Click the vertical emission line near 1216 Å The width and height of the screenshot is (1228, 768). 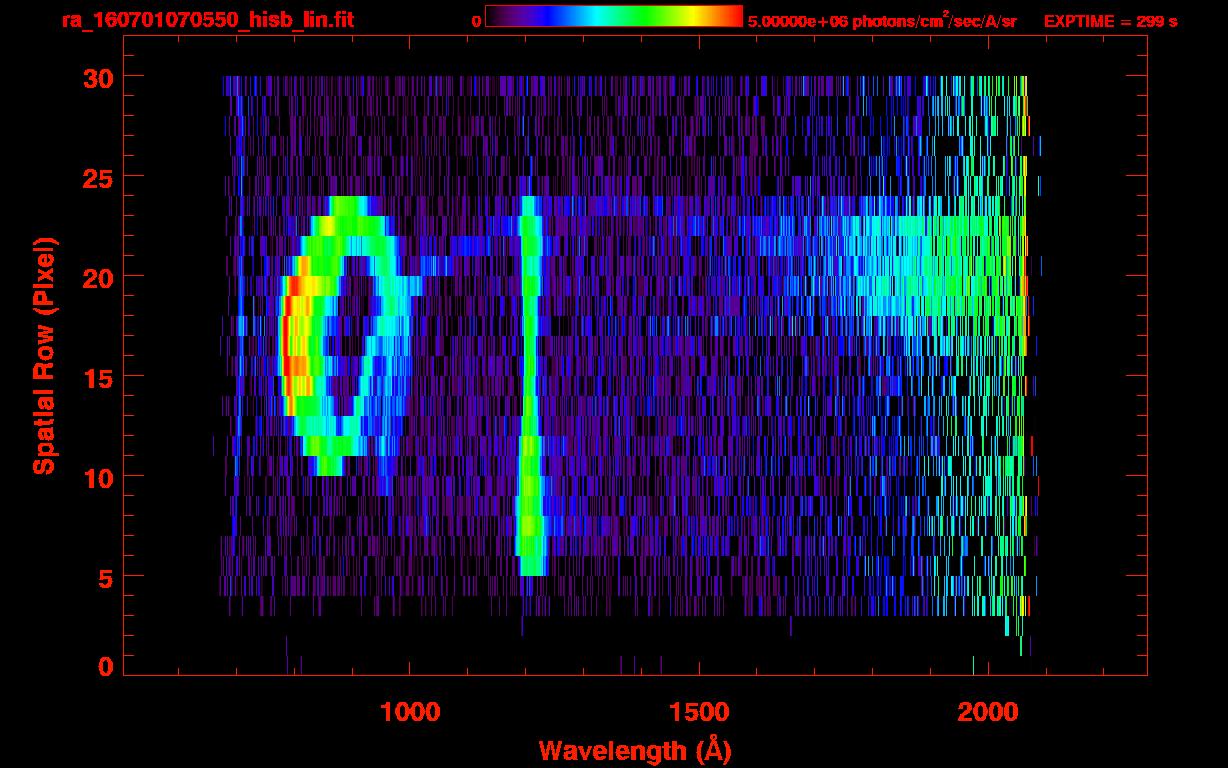tap(529, 385)
